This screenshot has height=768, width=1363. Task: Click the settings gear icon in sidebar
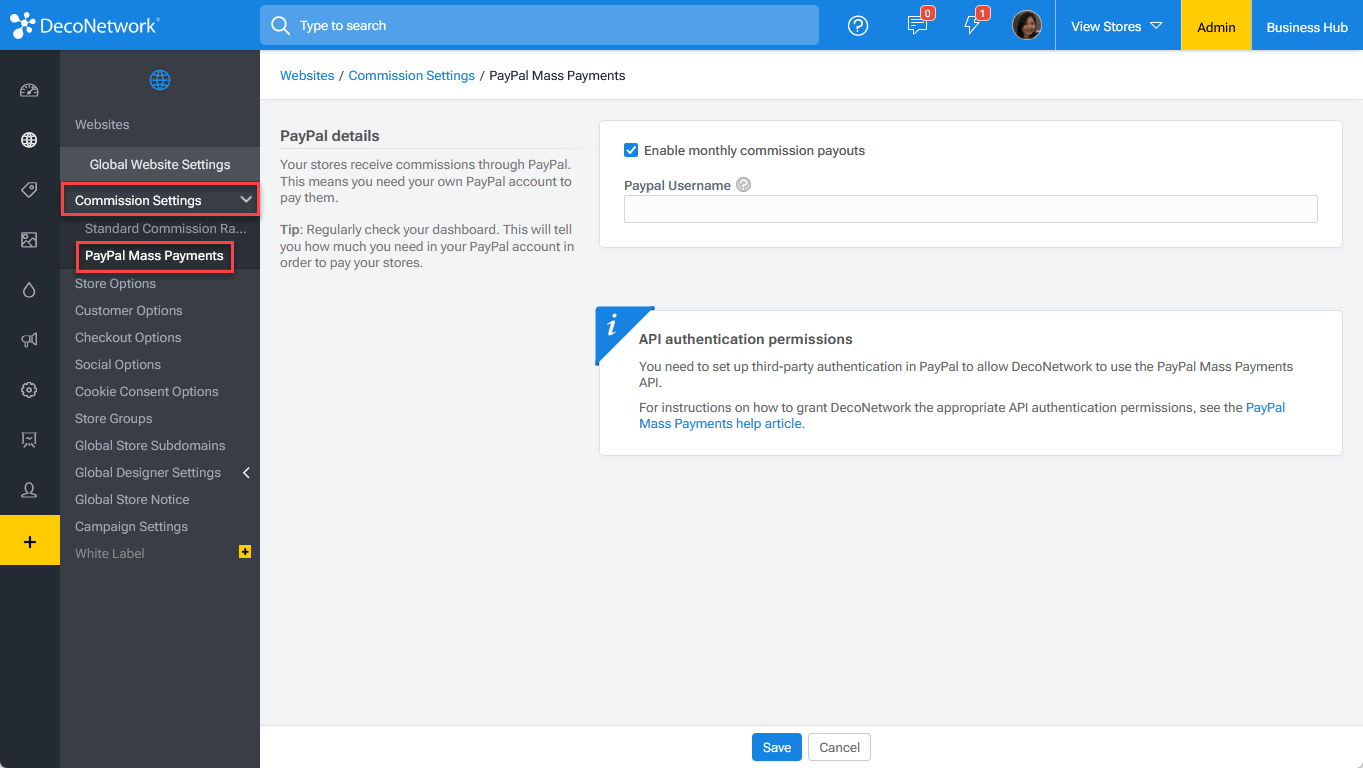tap(29, 390)
